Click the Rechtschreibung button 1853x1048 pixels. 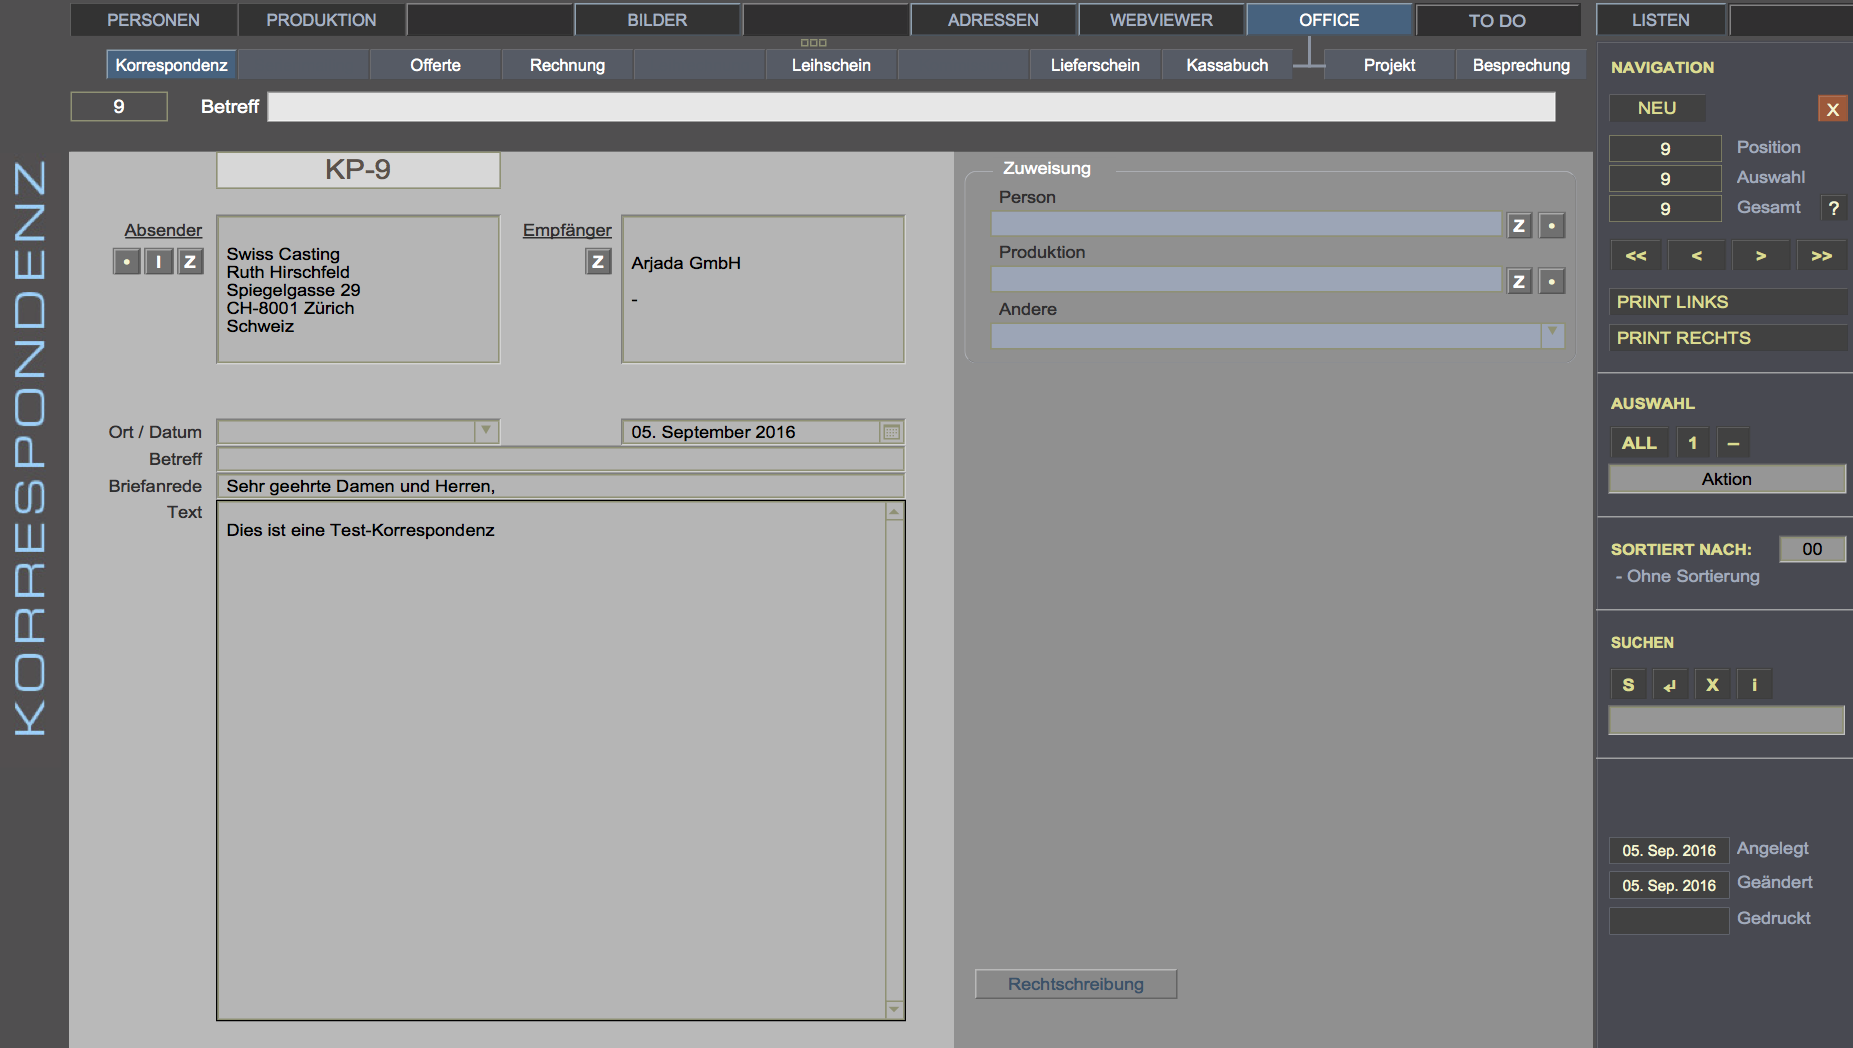pos(1075,984)
